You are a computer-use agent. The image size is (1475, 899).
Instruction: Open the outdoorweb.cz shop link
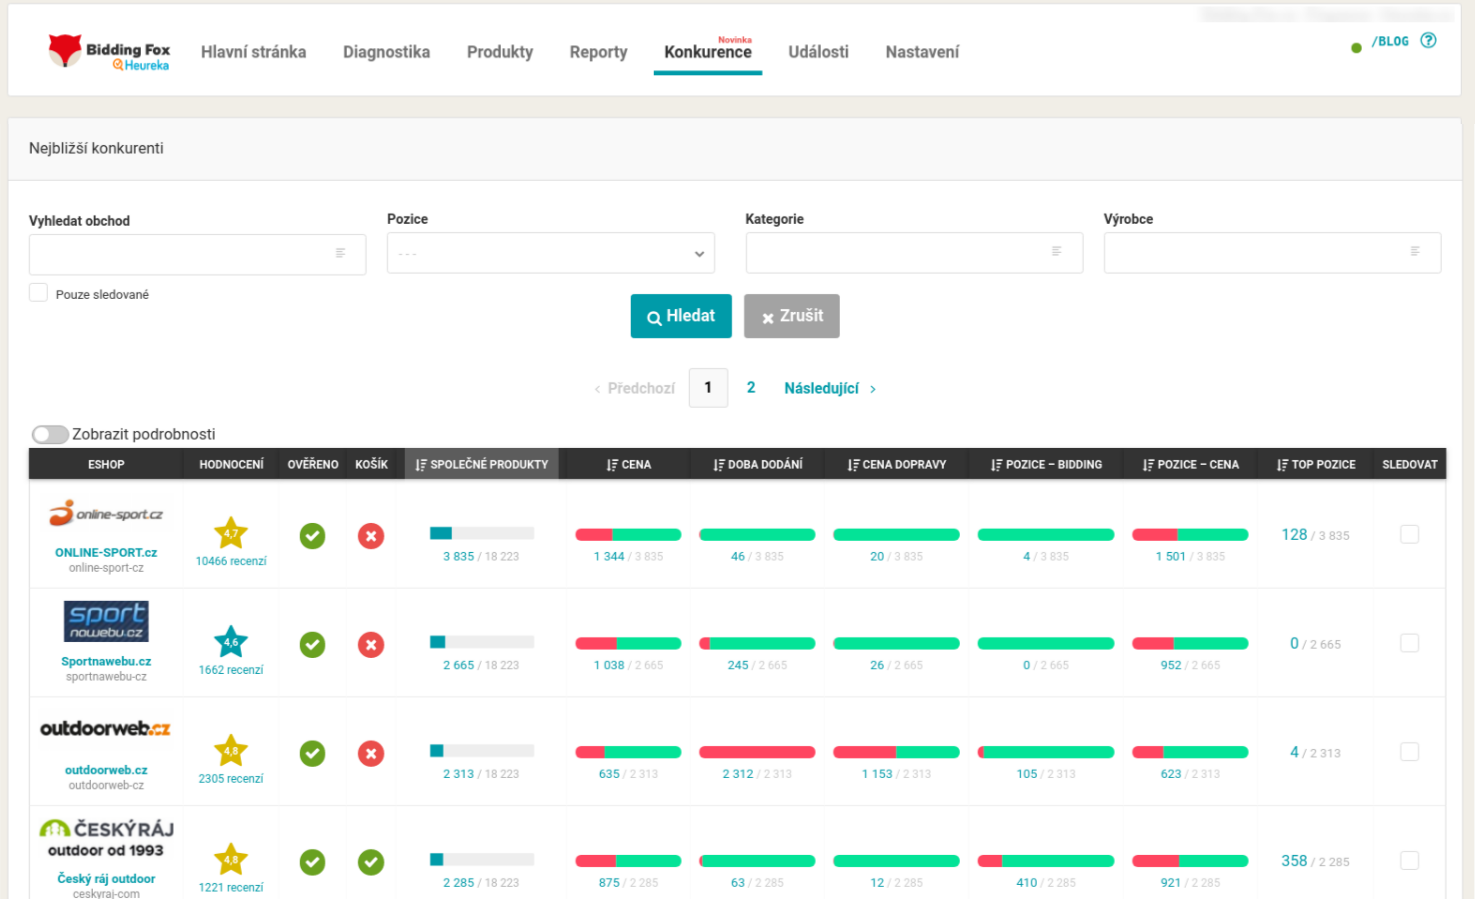[x=106, y=770]
